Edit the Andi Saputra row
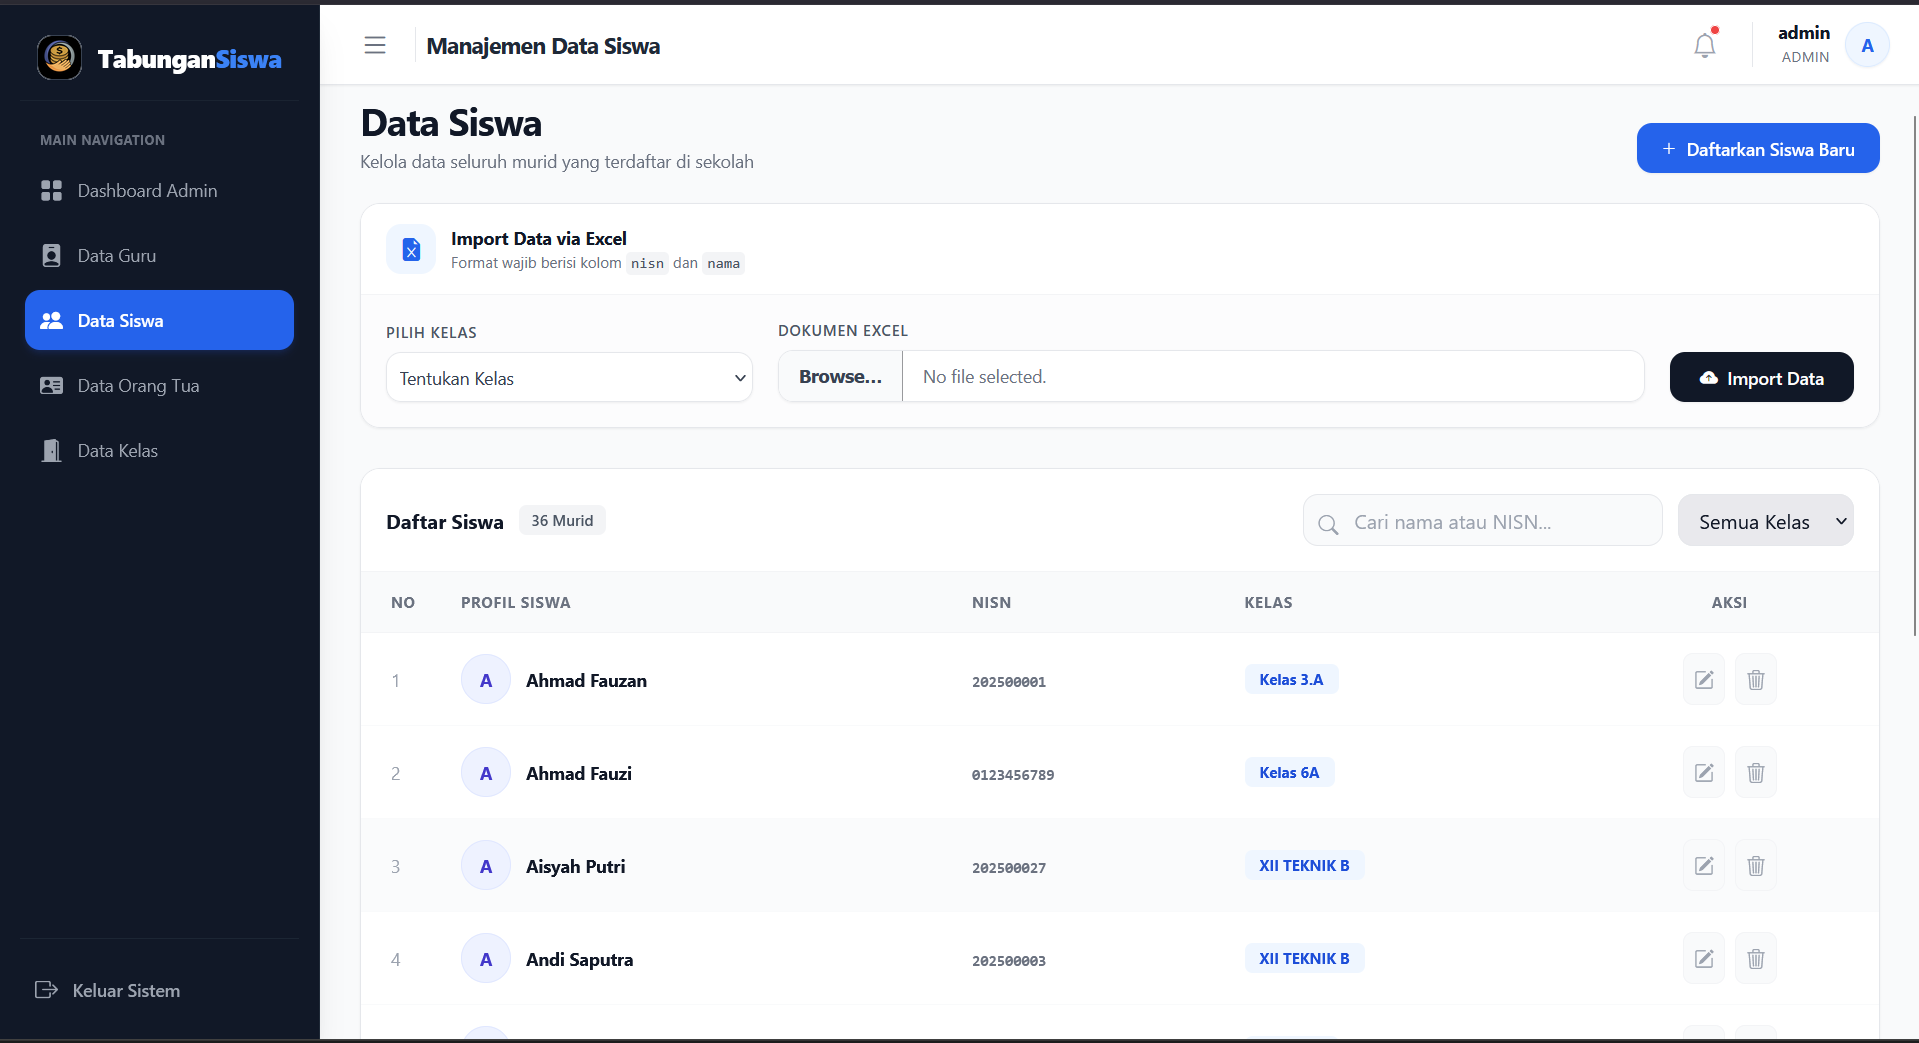This screenshot has height=1043, width=1919. click(x=1704, y=959)
